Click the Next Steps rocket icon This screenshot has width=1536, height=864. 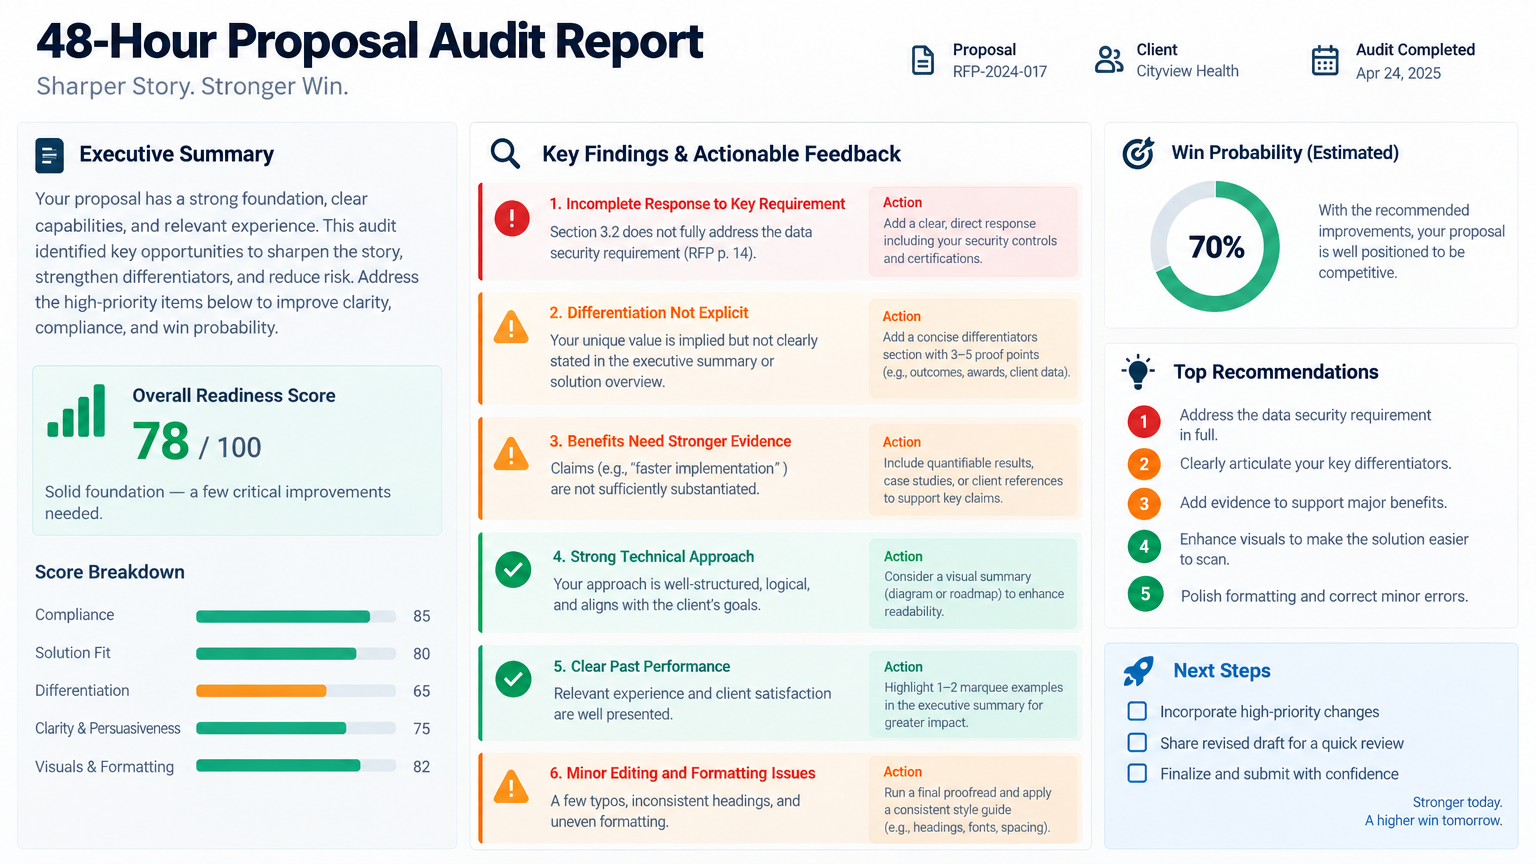click(x=1138, y=671)
